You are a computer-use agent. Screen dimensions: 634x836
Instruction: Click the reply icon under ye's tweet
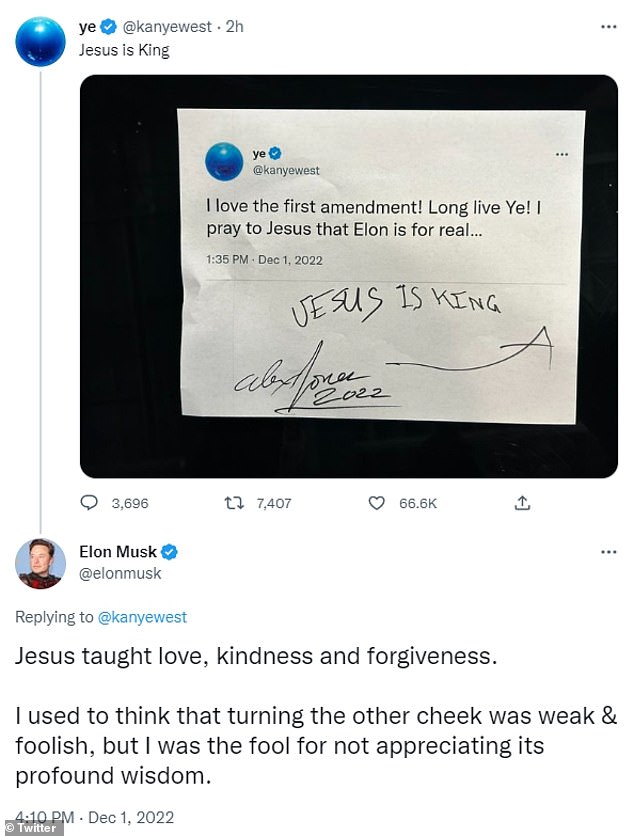(89, 503)
